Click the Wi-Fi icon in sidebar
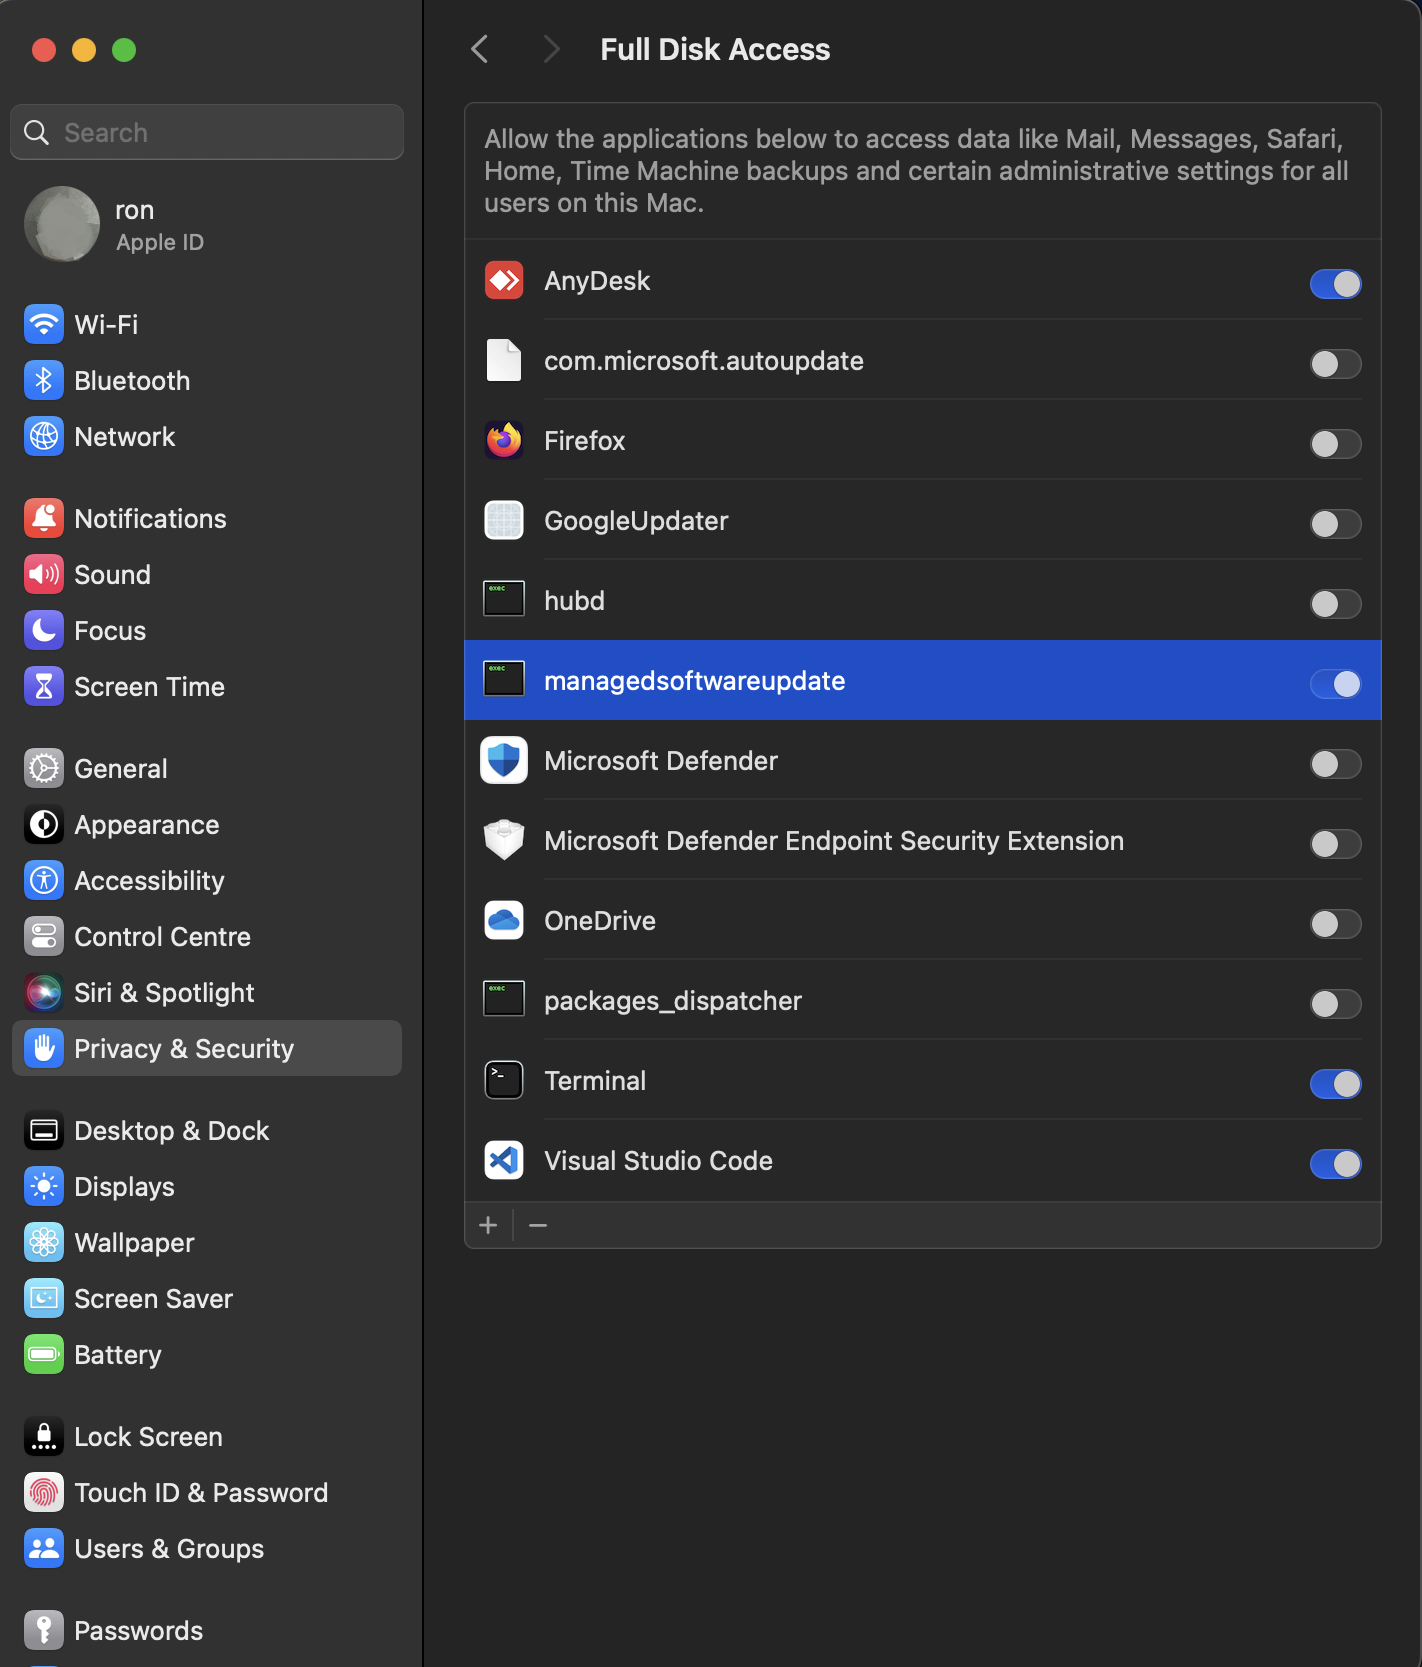Screen dimensions: 1422x1667 [44, 325]
